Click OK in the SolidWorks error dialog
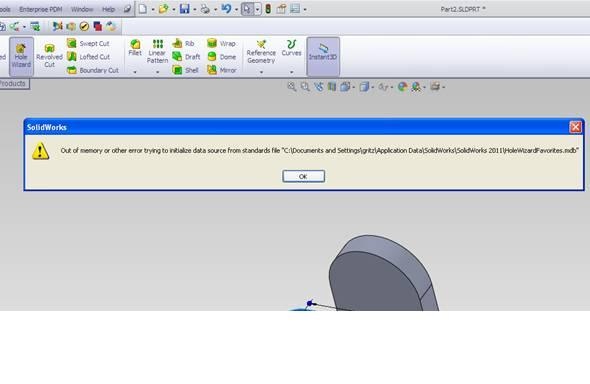The image size is (590, 384). tap(304, 176)
